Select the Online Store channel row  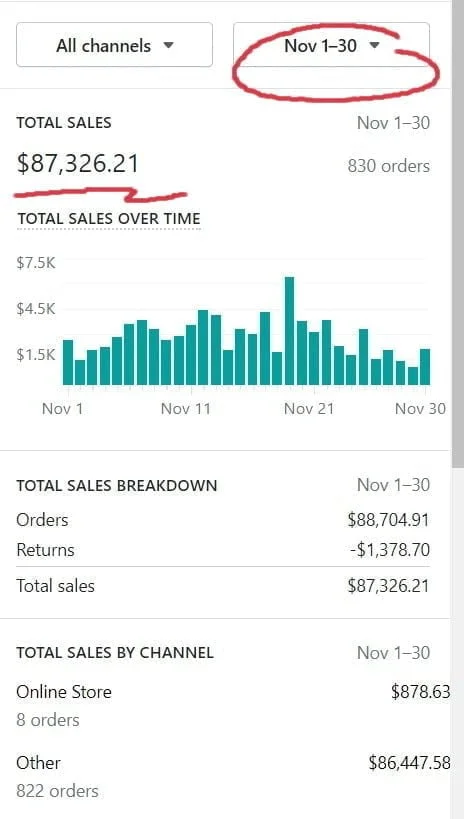tap(233, 706)
